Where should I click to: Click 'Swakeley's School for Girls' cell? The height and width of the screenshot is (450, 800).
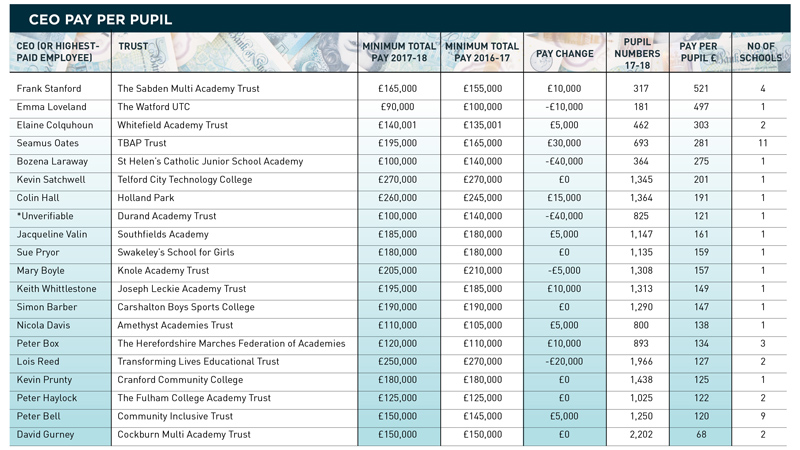point(176,253)
